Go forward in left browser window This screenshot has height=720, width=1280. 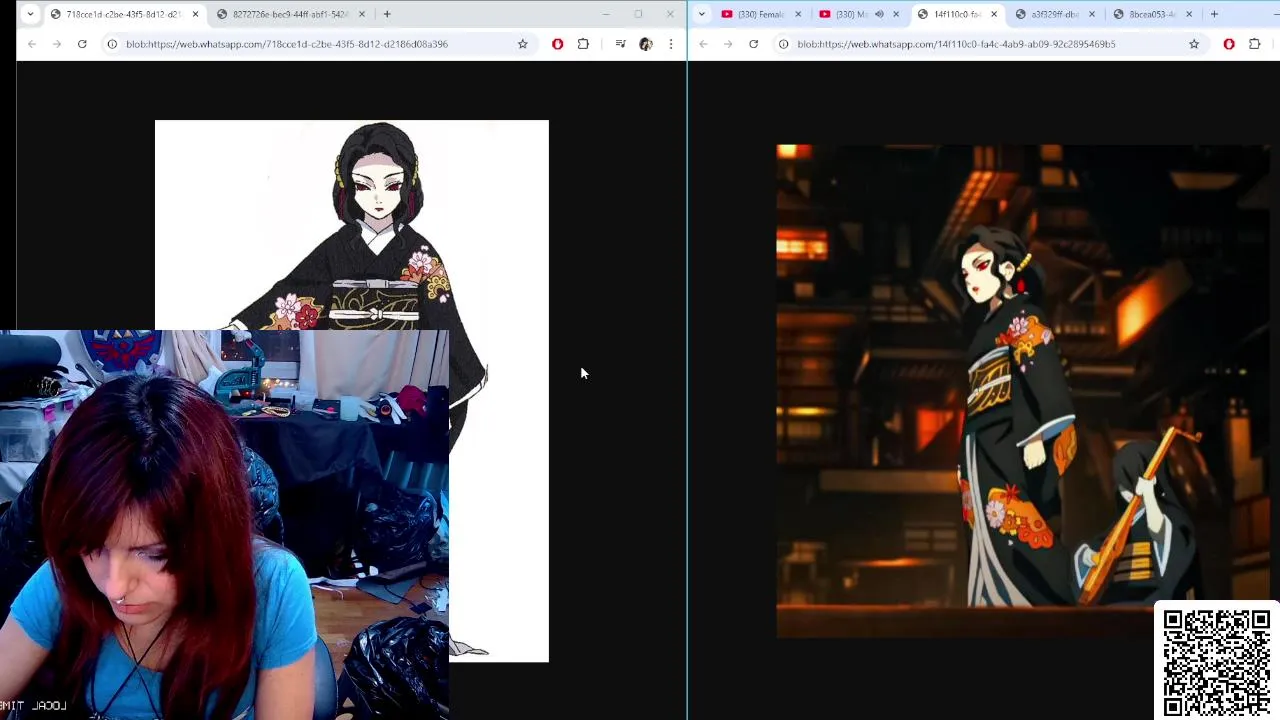(x=57, y=44)
